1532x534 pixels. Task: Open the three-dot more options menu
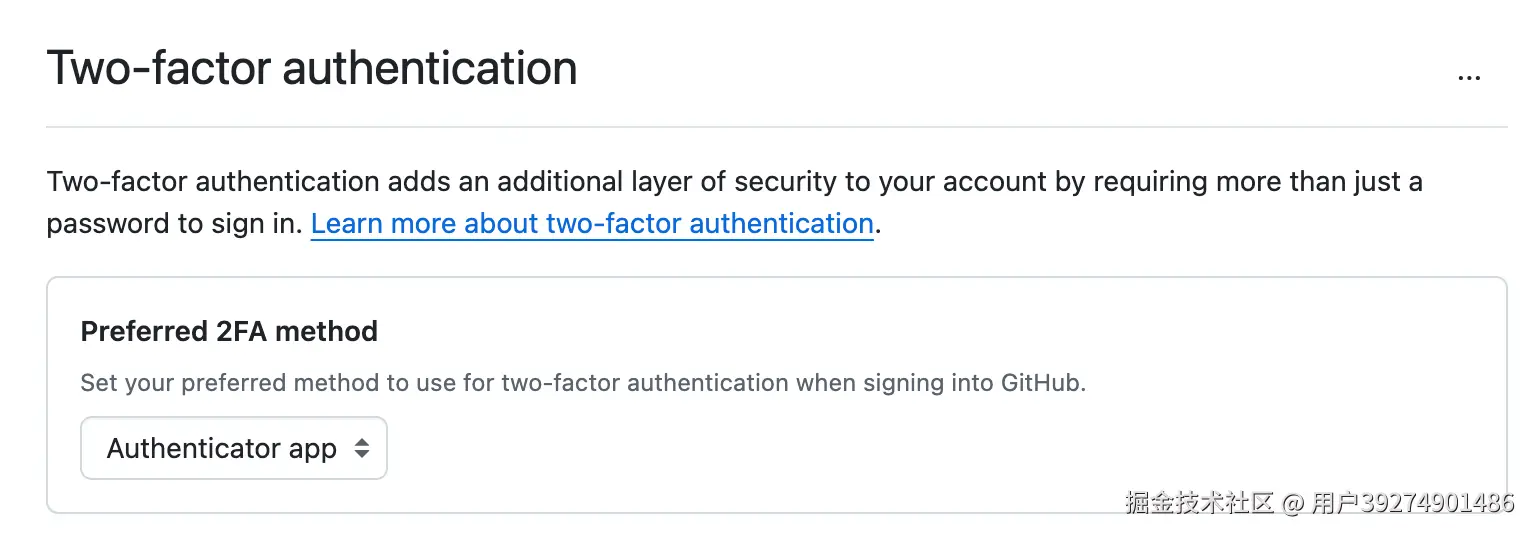pyautogui.click(x=1468, y=77)
